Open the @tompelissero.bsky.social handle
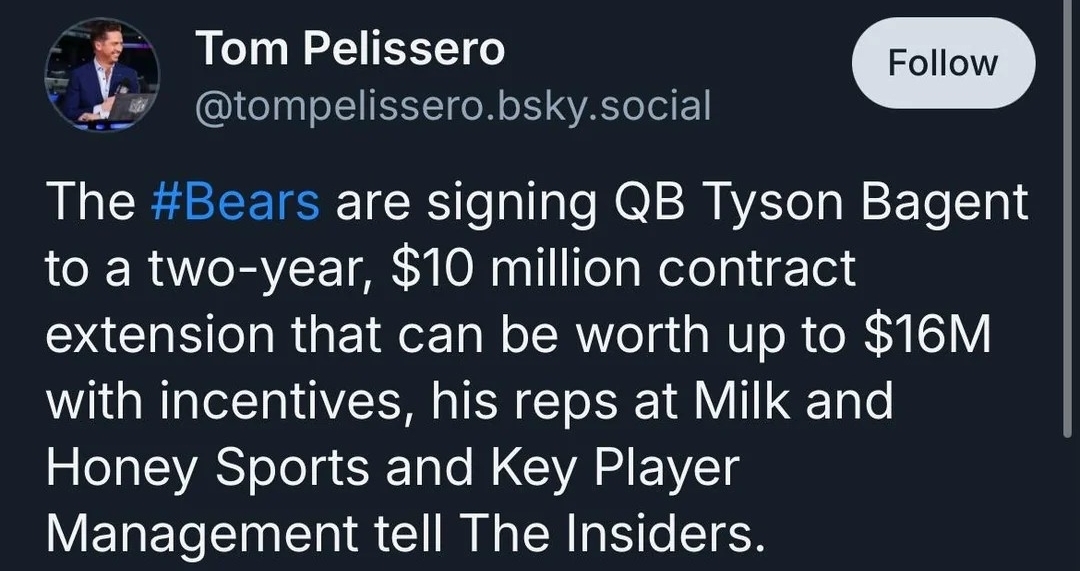The height and width of the screenshot is (571, 1080). coord(453,107)
